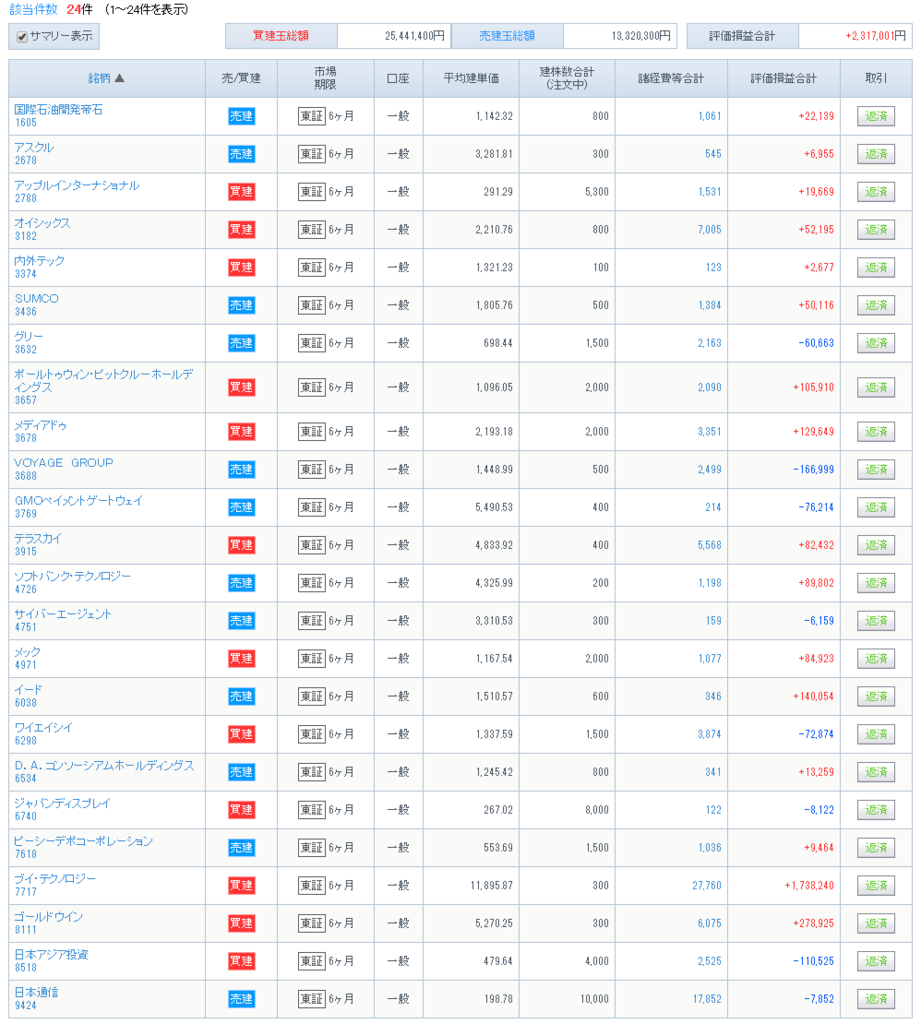
Task: Open グリー stock link
Action: 29,336
